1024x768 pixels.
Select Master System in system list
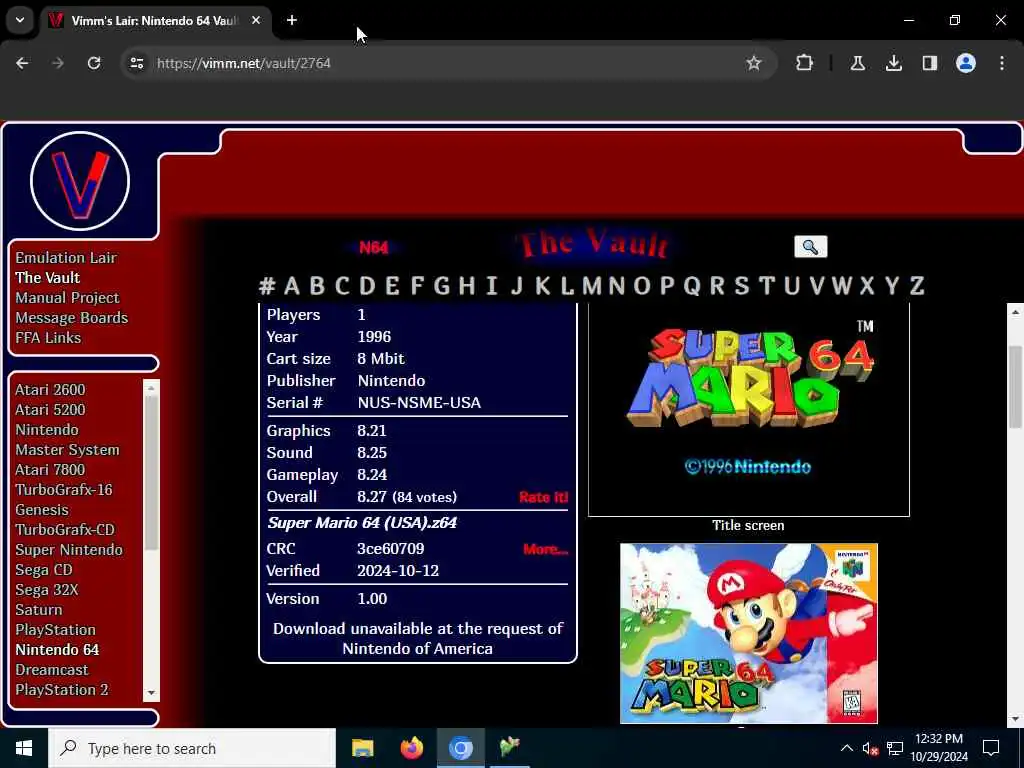point(67,450)
